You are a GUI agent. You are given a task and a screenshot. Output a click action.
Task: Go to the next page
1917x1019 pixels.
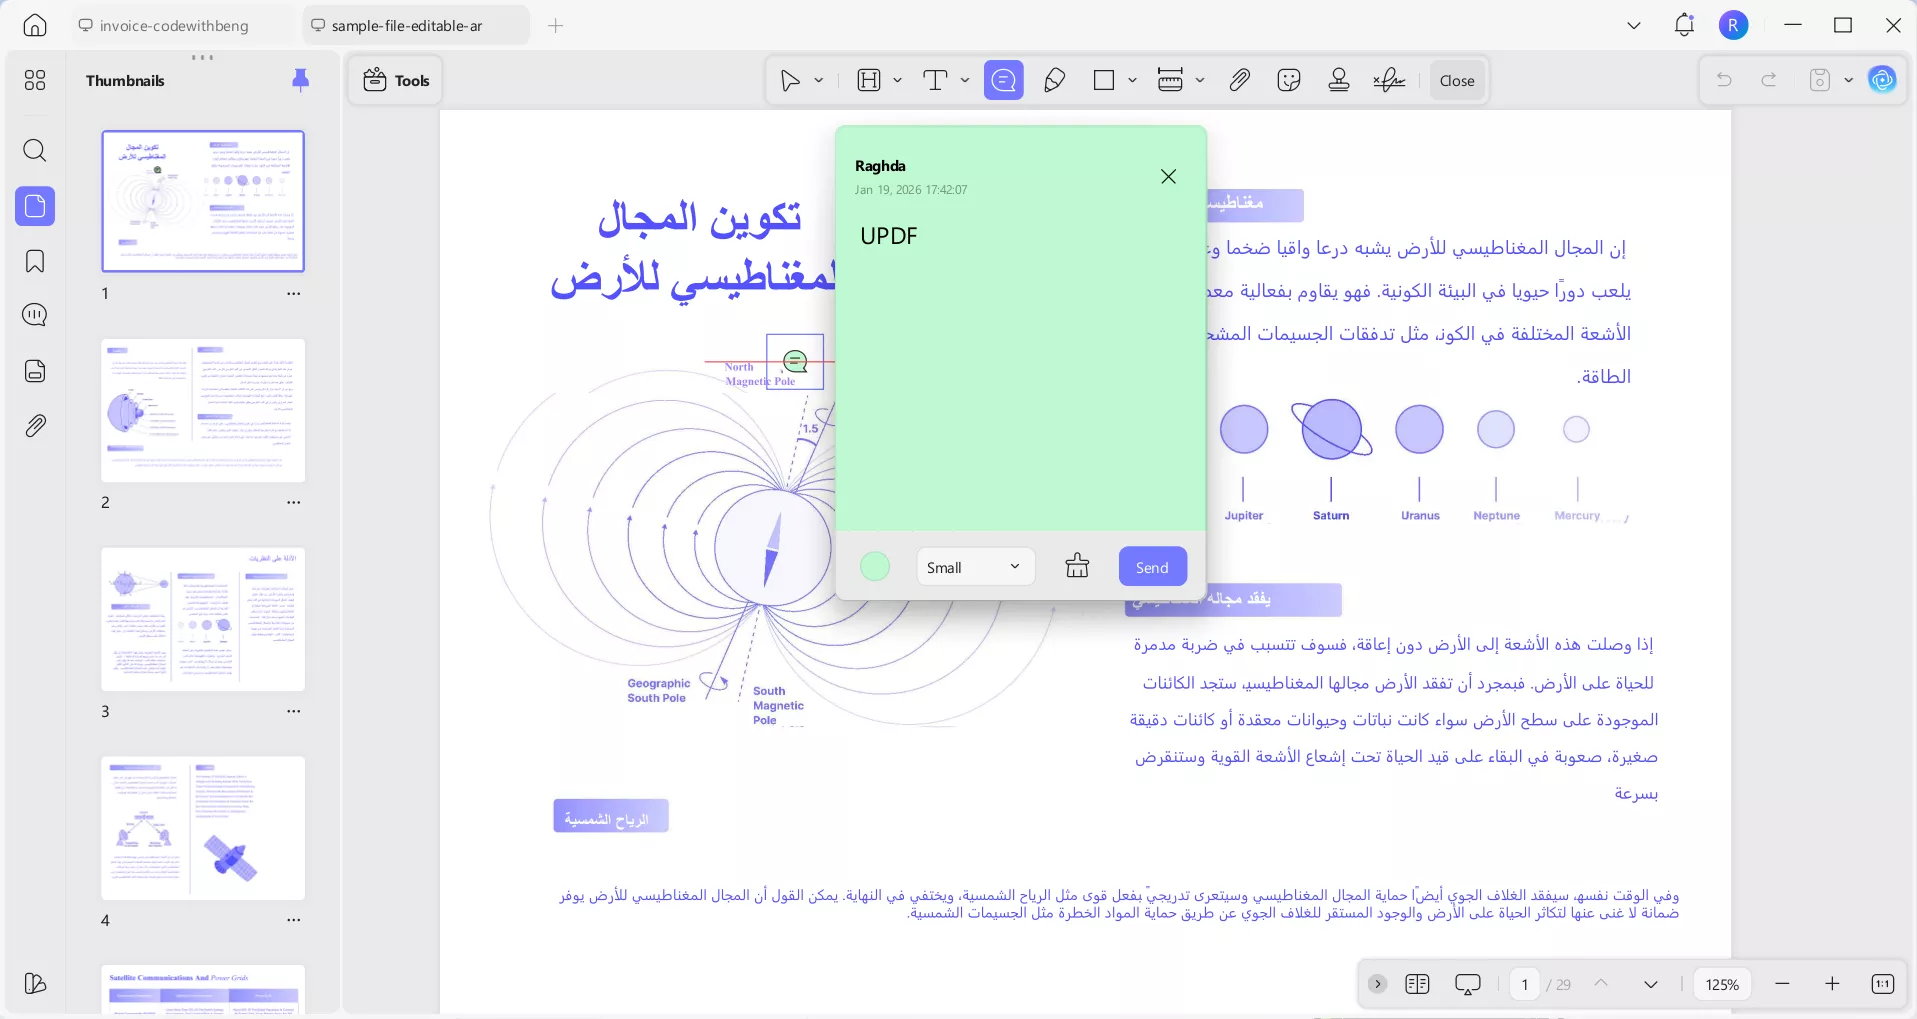(x=1651, y=985)
